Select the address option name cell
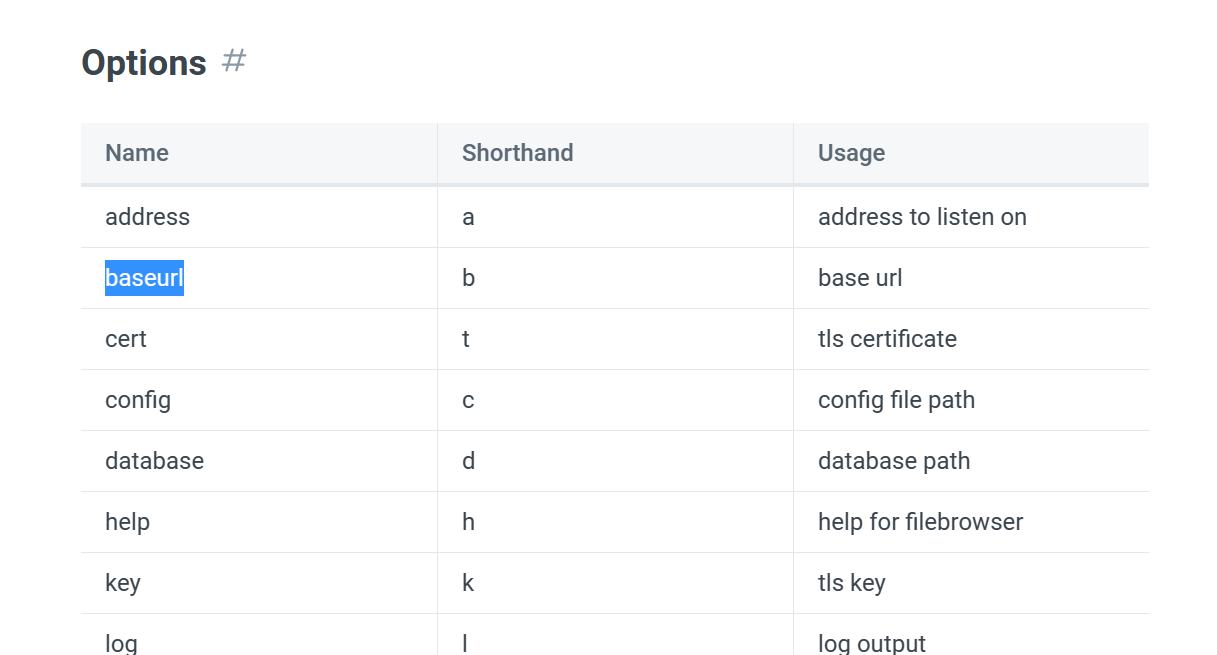 pyautogui.click(x=147, y=217)
